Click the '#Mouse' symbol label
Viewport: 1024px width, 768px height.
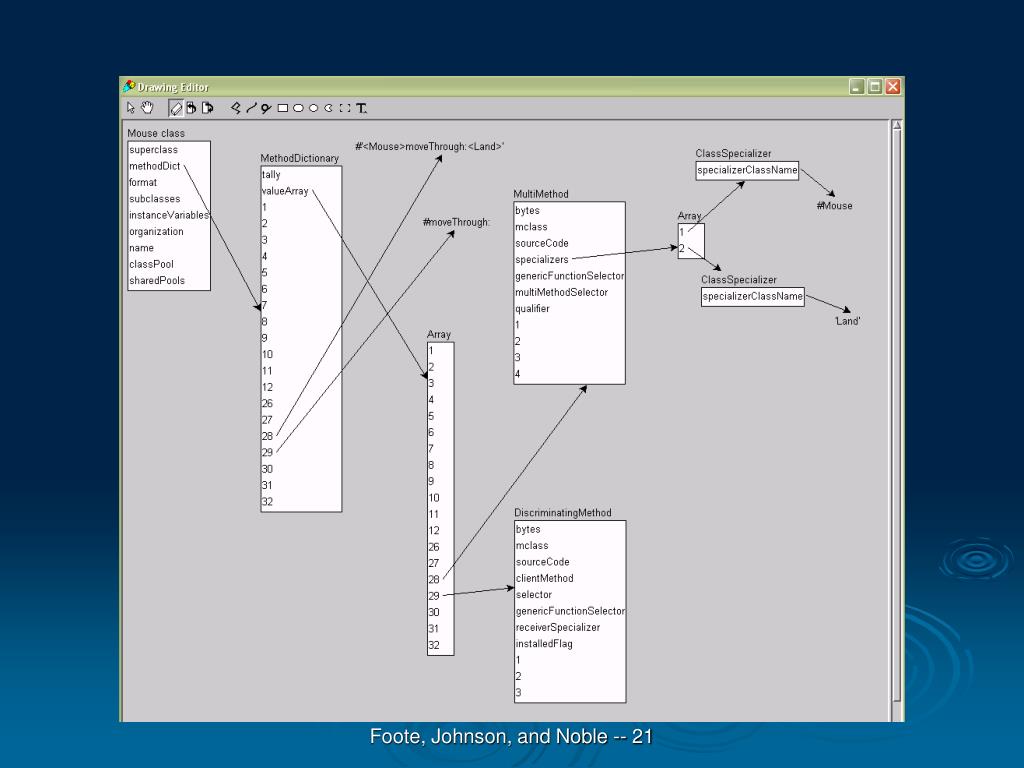[x=835, y=206]
